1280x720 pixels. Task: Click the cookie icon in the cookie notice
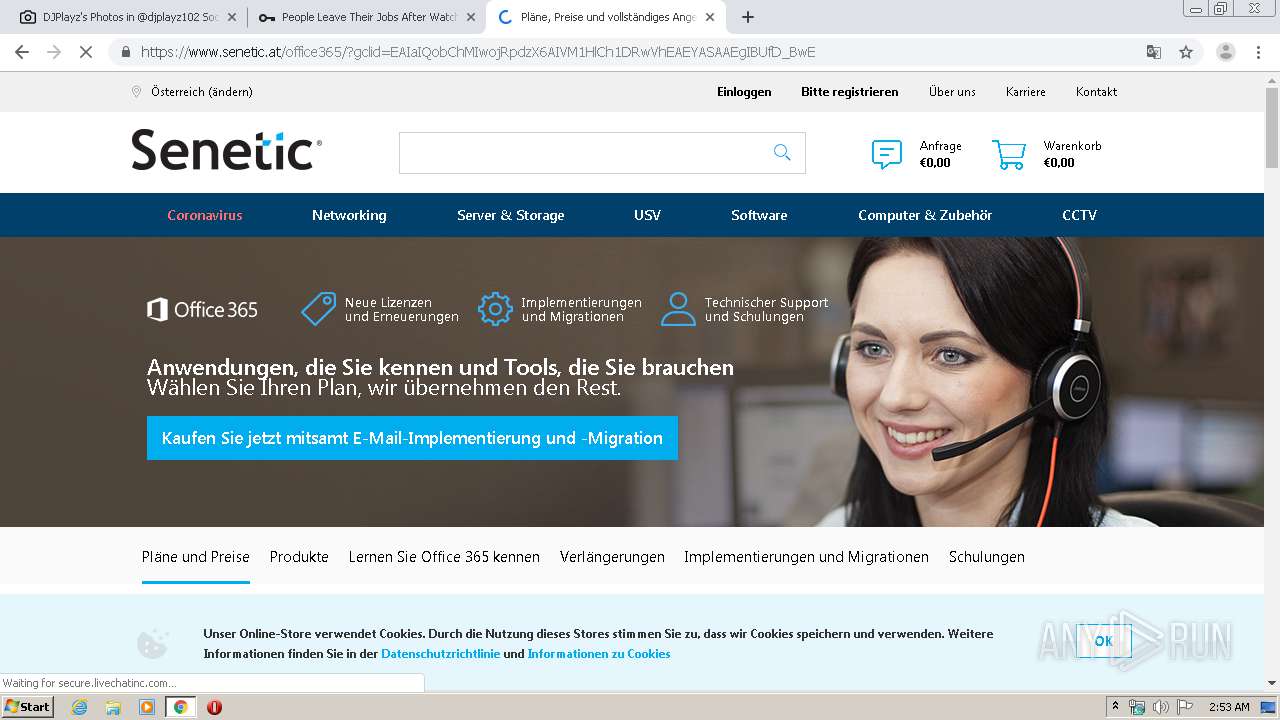[x=152, y=643]
